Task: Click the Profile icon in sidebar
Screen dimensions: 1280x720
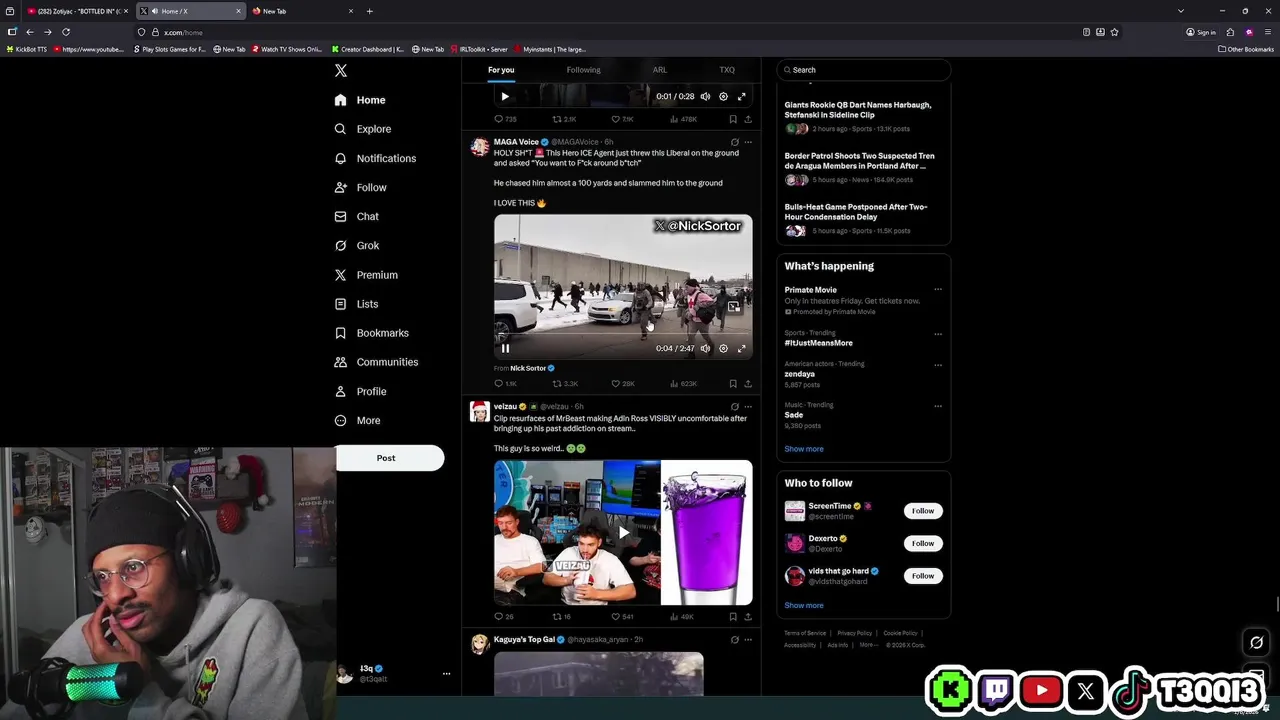Action: click(341, 391)
